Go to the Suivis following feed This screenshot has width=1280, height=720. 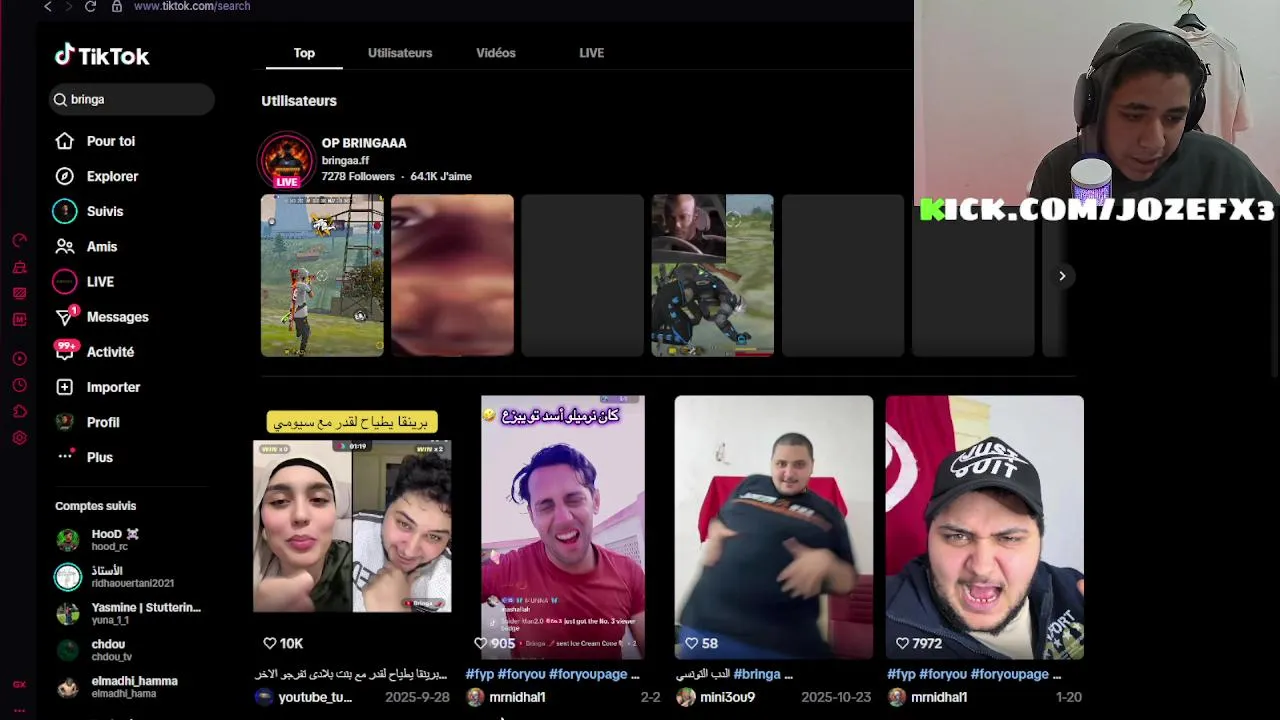[89, 211]
